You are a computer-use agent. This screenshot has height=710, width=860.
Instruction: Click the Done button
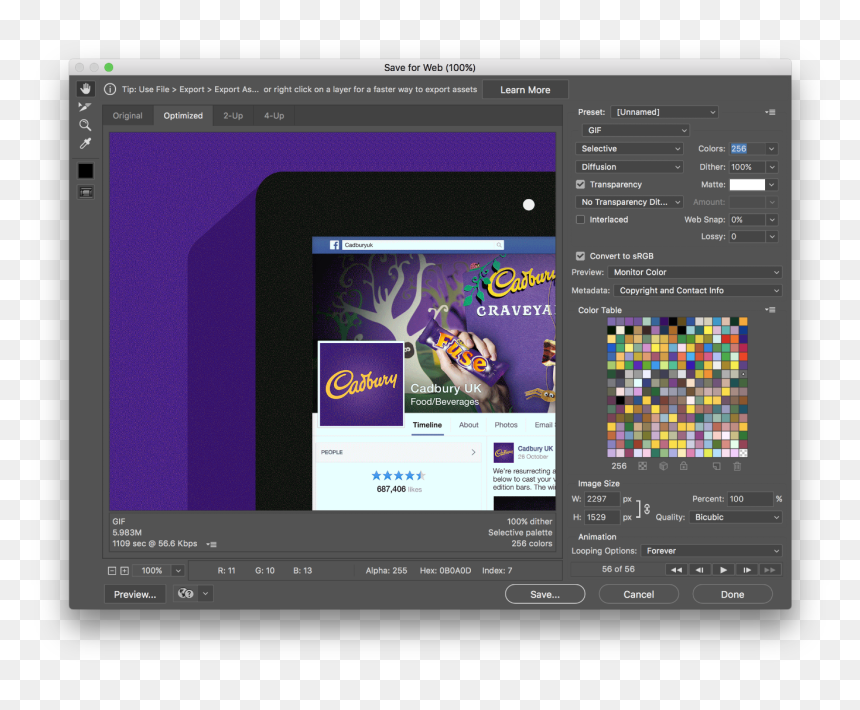[x=732, y=594]
